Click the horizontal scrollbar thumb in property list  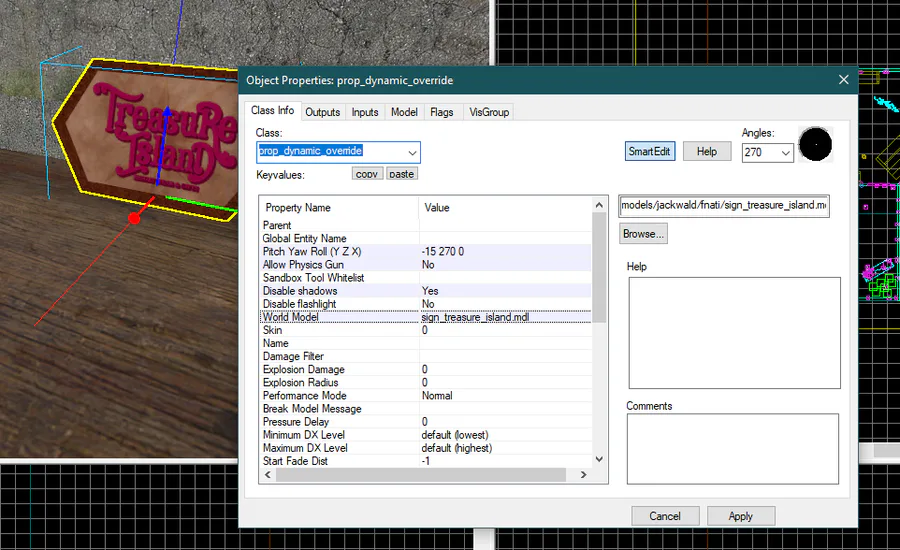421,475
